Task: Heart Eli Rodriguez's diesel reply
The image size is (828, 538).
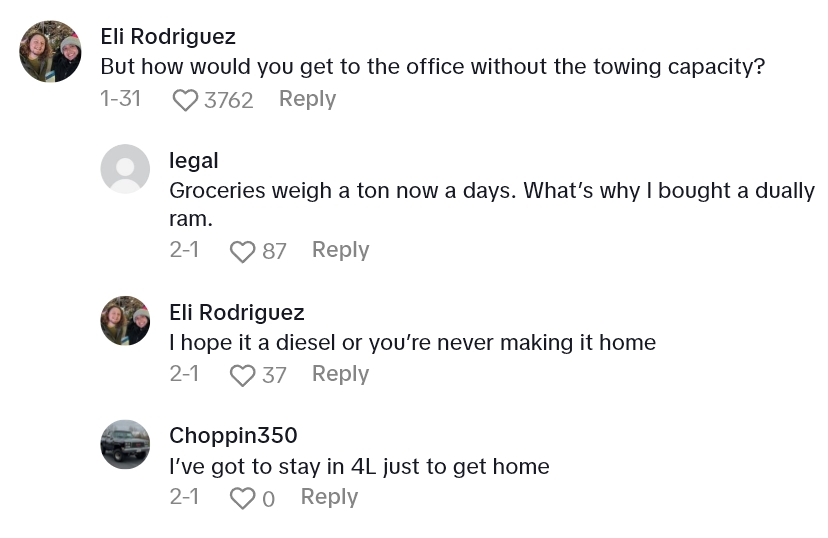Action: coord(243,375)
